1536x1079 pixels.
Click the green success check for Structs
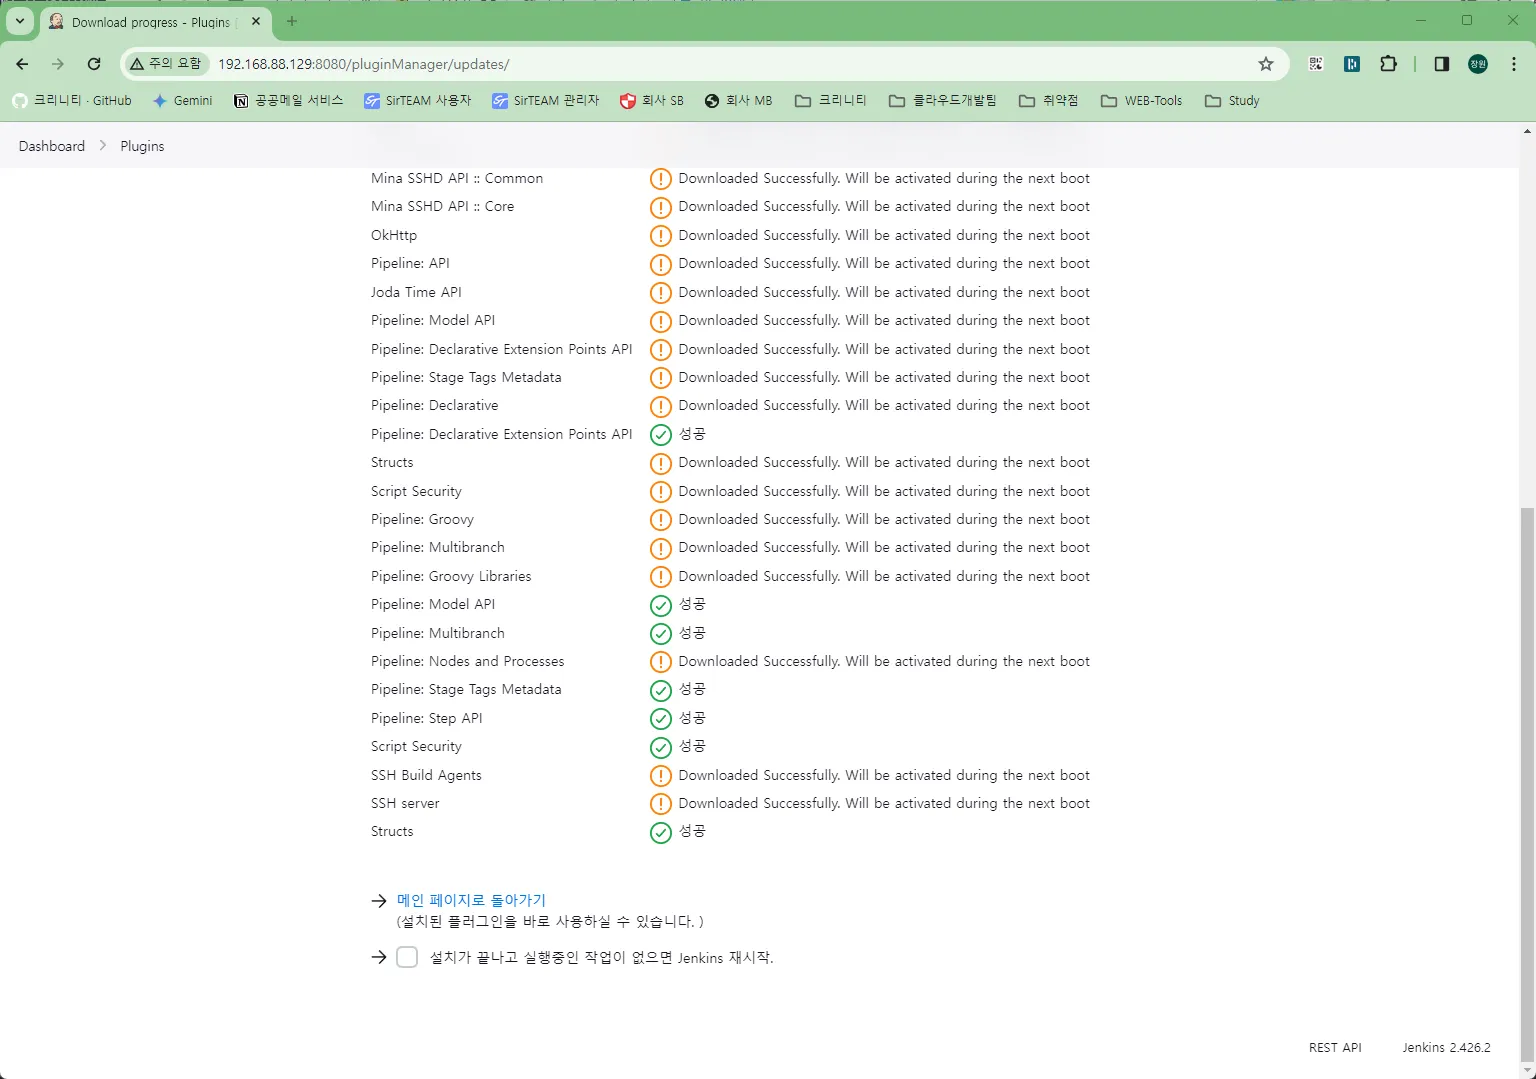(660, 832)
